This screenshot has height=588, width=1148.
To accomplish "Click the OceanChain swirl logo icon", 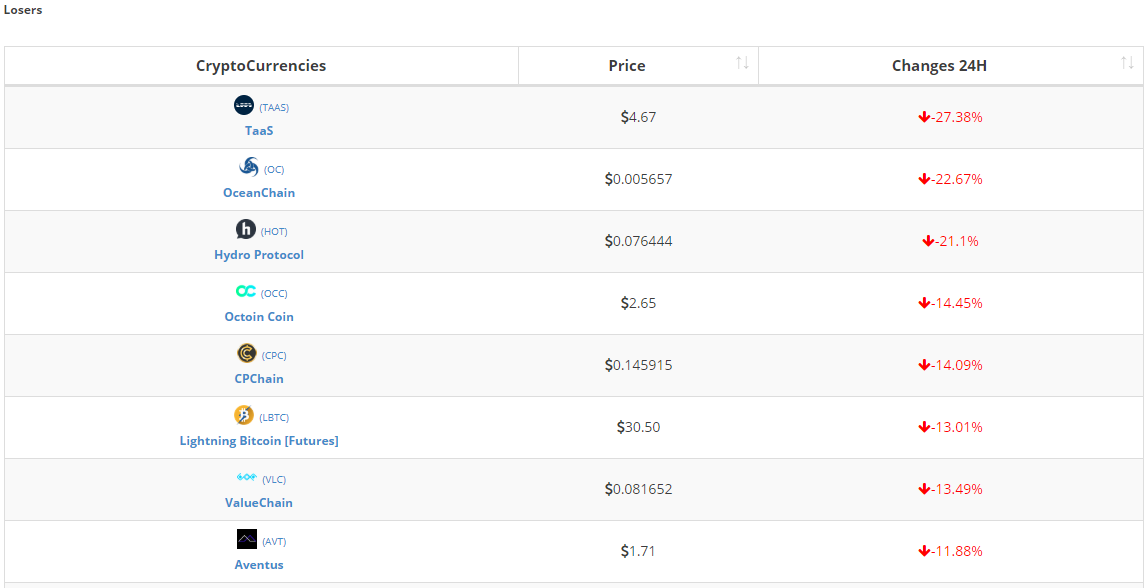I will coord(249,167).
